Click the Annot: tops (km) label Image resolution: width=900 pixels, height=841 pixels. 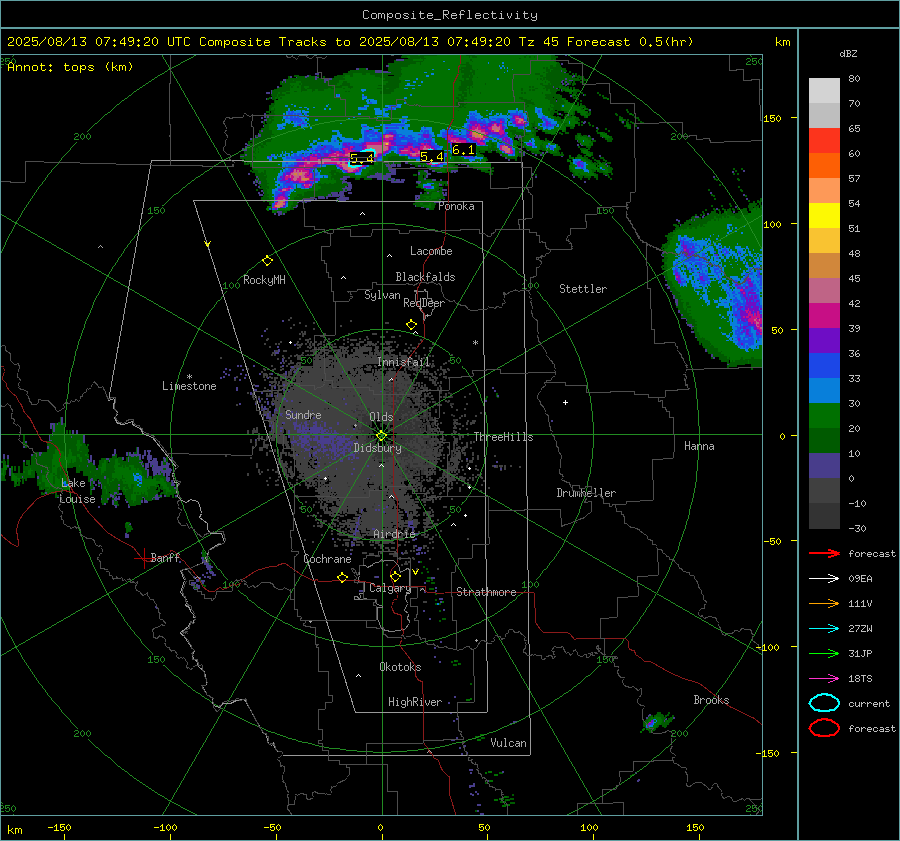pyautogui.click(x=70, y=67)
